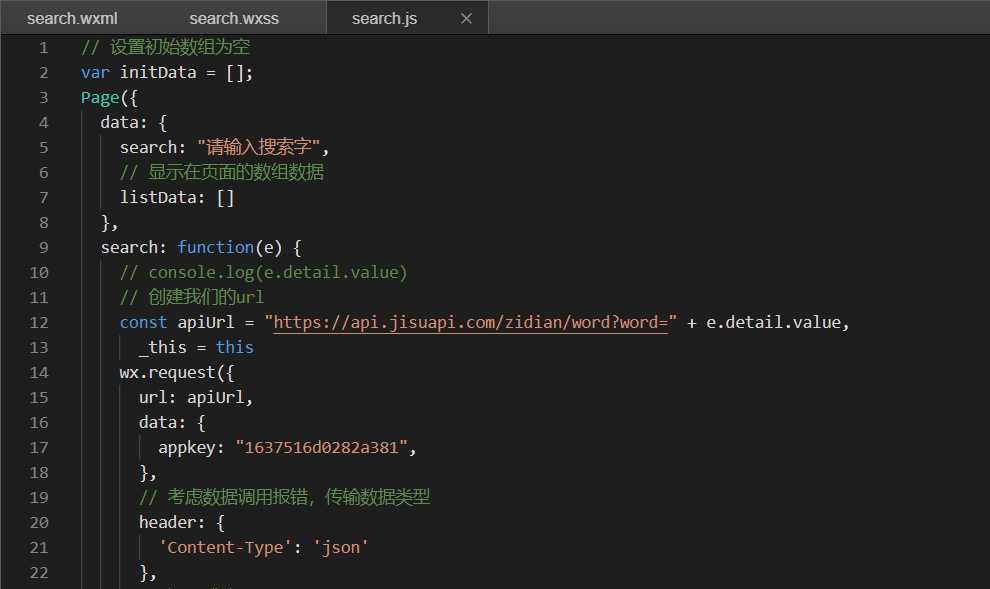Click the comment 显示在页面的数组数据
Image resolution: width=990 pixels, height=589 pixels.
(x=222, y=172)
